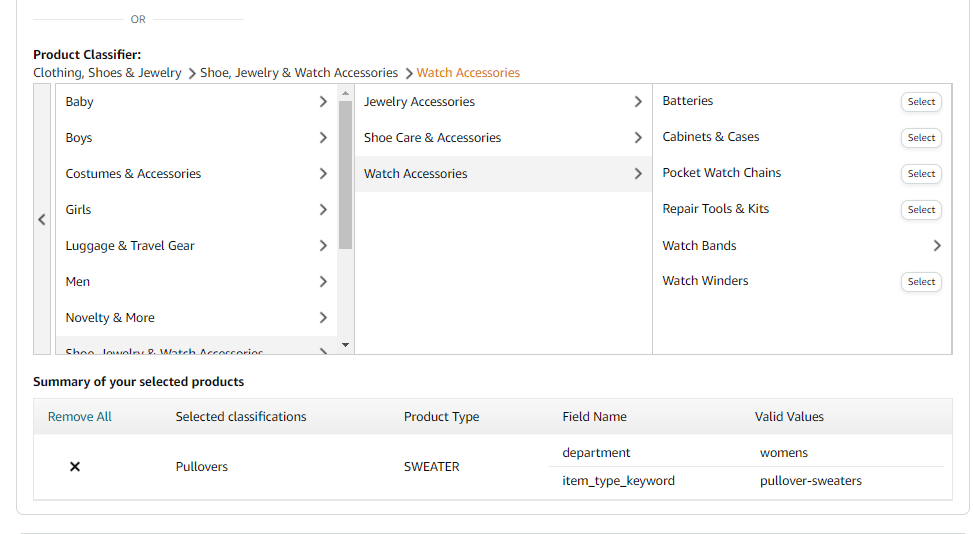Select Pocket Watch Chains classification
Viewport: 973px width, 534px height.
(921, 174)
